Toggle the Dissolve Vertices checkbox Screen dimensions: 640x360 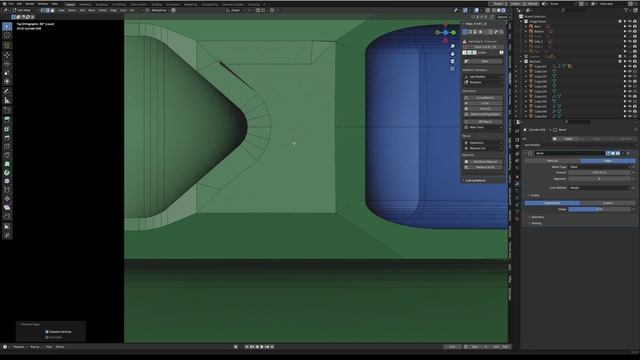pos(47,332)
